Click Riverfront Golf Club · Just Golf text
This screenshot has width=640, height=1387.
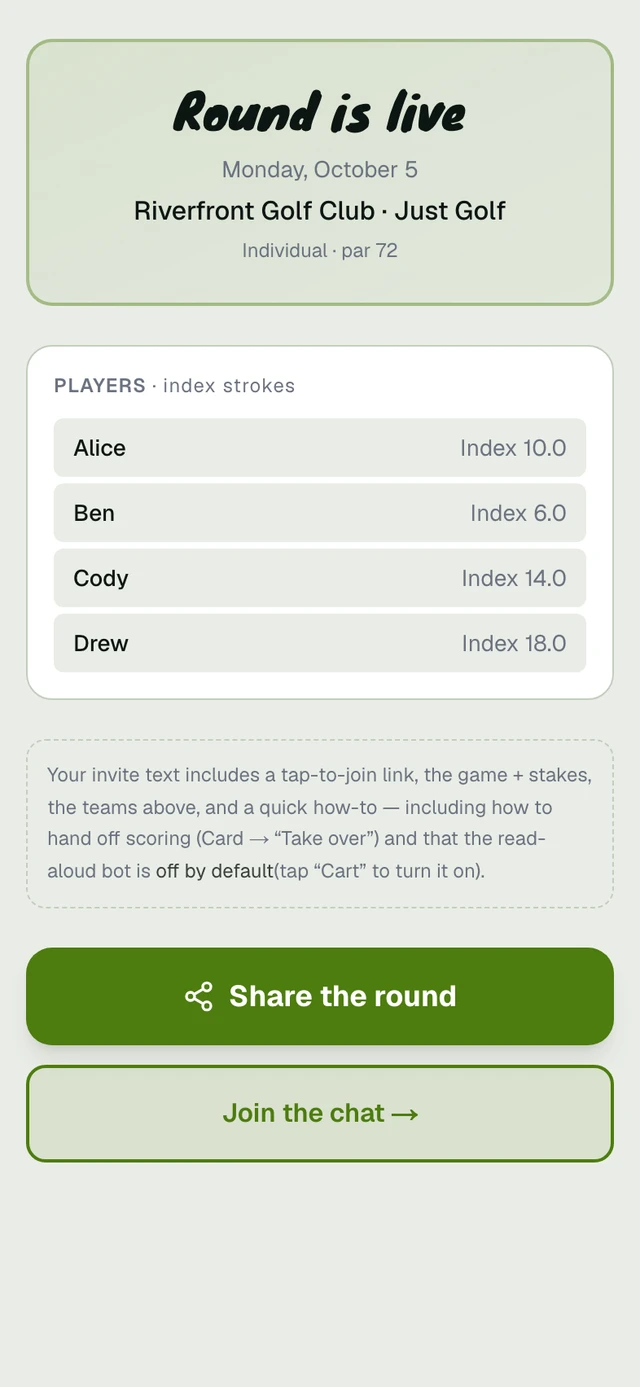[x=320, y=211]
